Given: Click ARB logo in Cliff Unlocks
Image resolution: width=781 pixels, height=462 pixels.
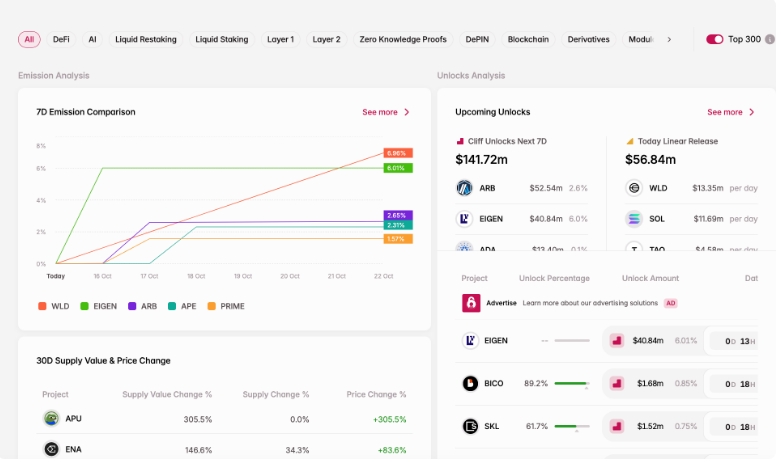Looking at the screenshot, I should point(464,188).
